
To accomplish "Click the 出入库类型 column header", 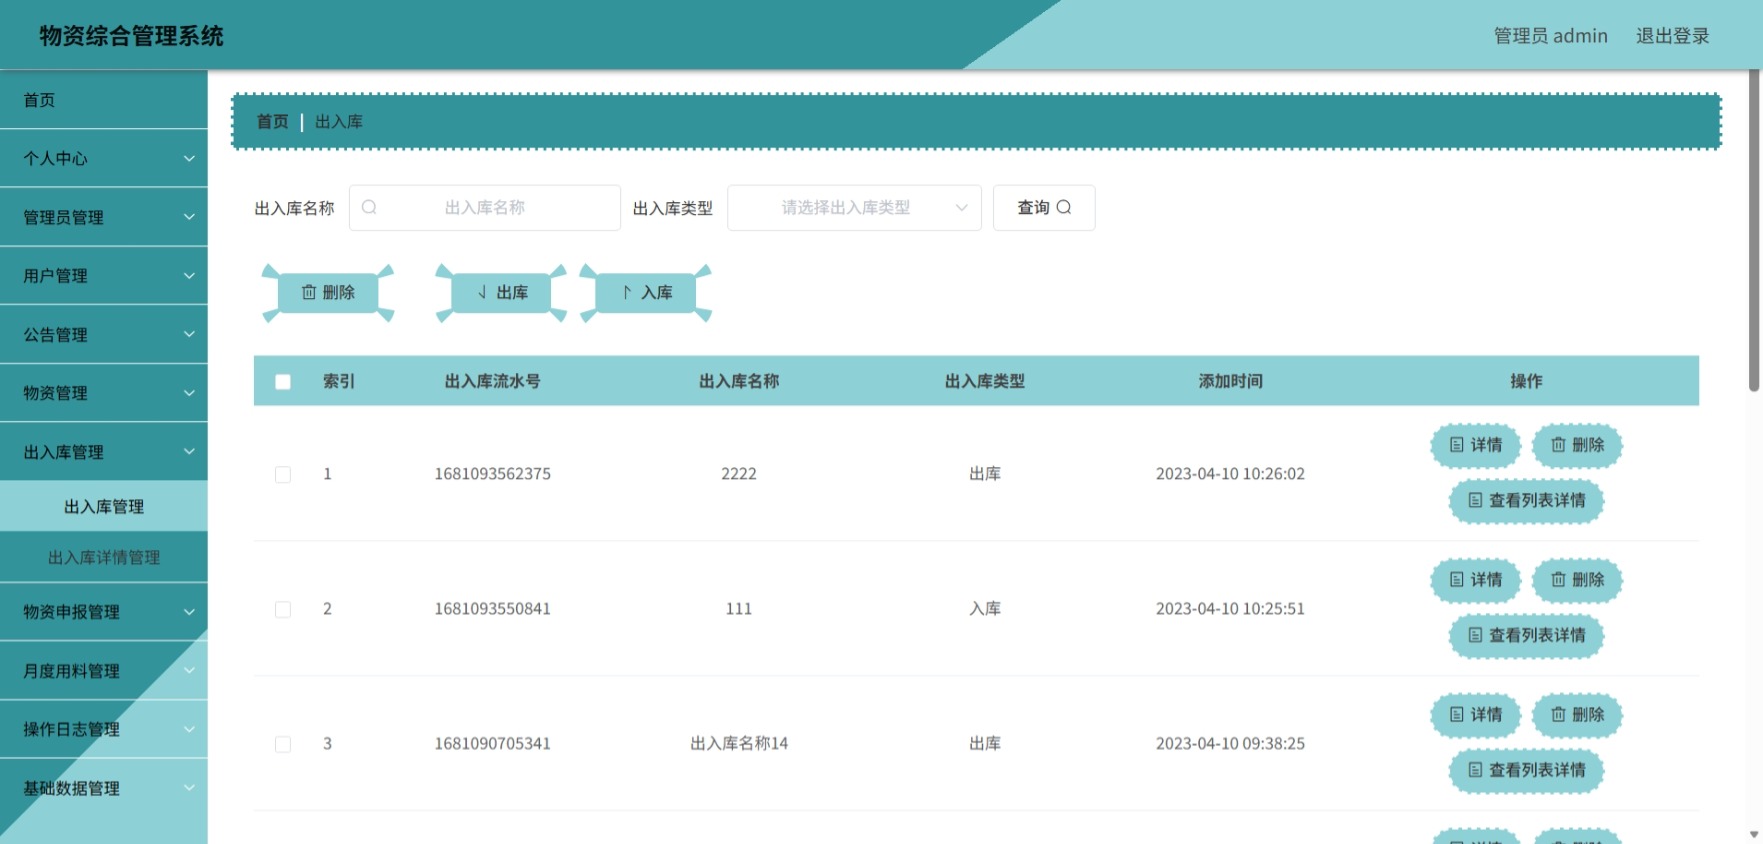I will 985,381.
